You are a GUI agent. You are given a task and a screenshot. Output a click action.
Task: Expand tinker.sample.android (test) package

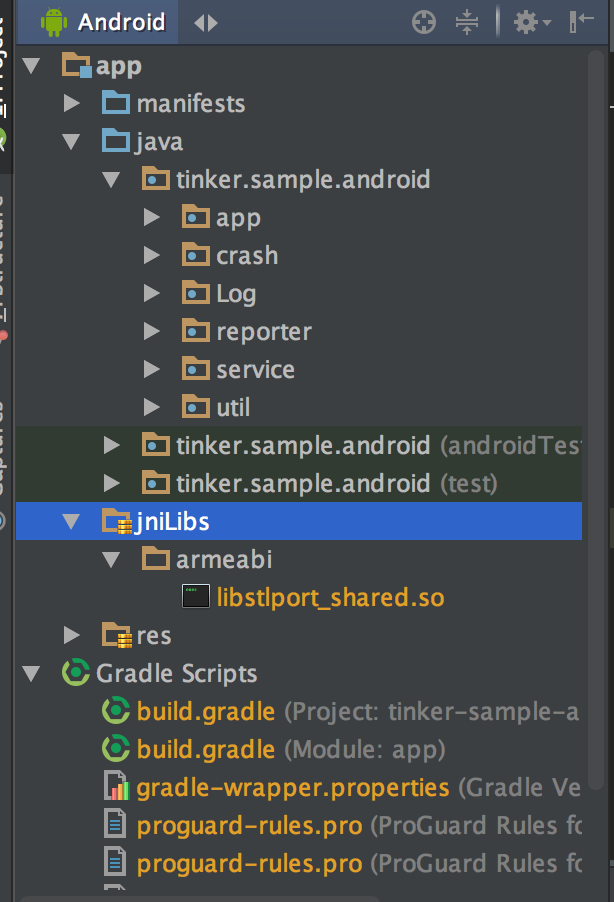112,483
